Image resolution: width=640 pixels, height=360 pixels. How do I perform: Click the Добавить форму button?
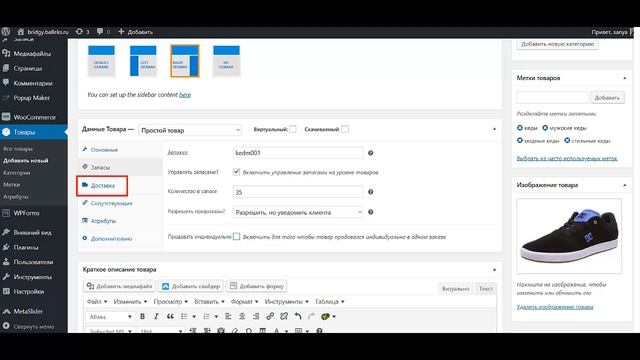[256, 286]
